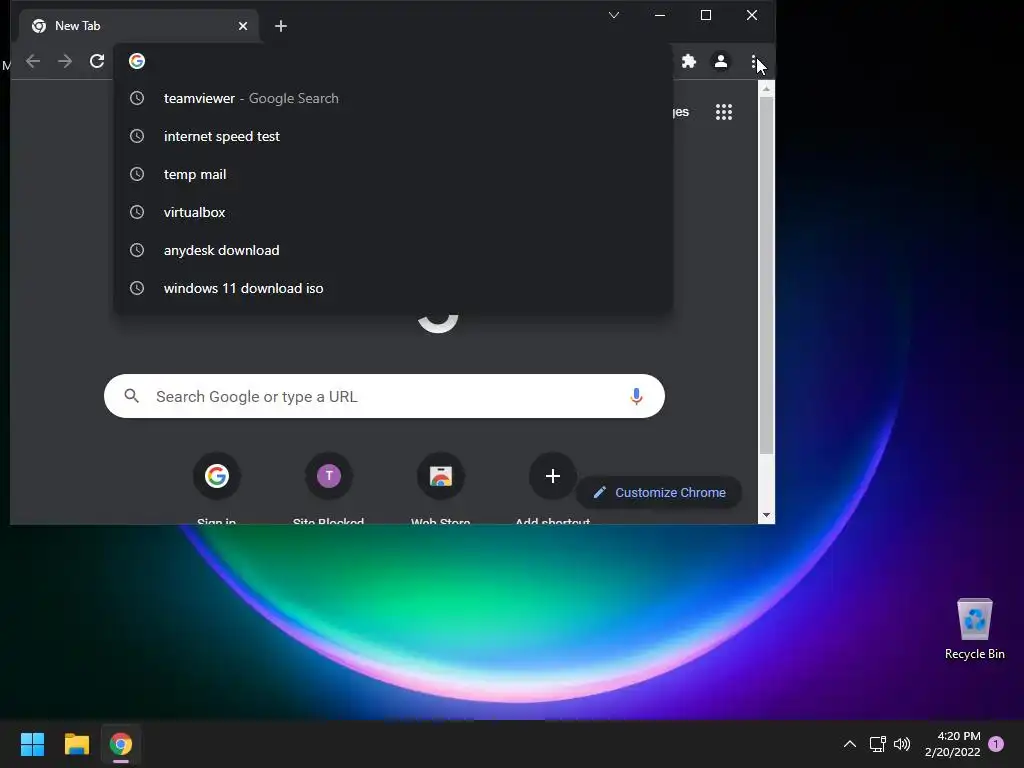Click the Chrome forward arrow
The width and height of the screenshot is (1024, 768).
tap(65, 61)
